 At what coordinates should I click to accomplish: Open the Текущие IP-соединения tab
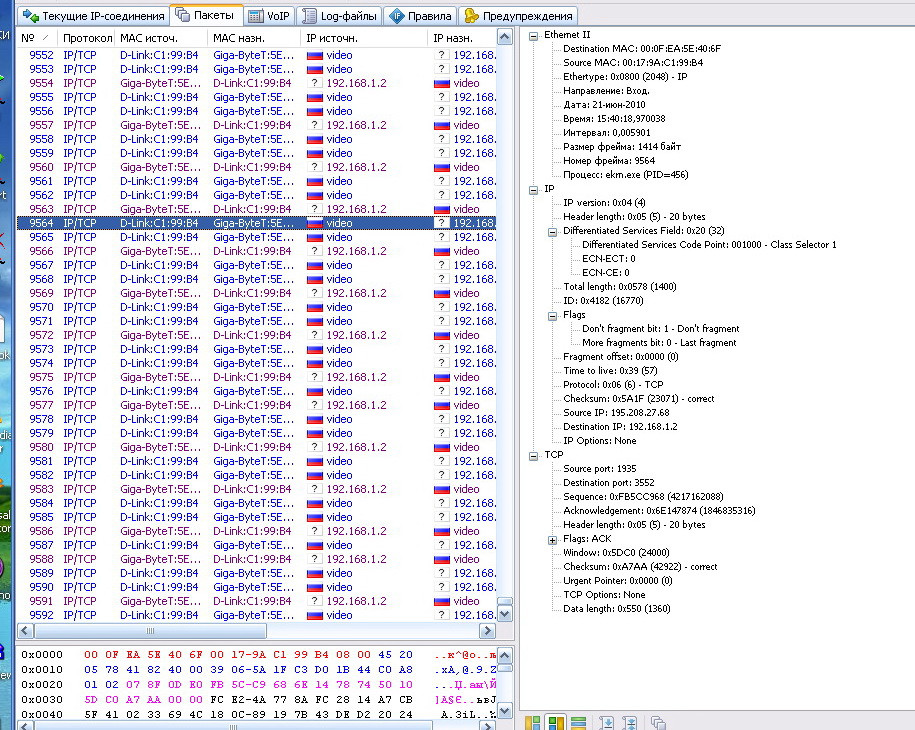[93, 16]
